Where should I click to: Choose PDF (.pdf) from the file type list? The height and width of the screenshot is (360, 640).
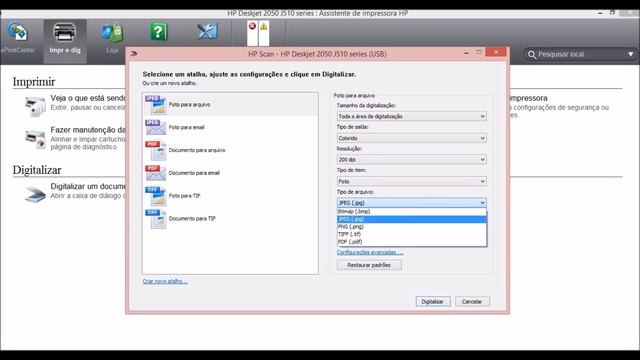click(411, 242)
